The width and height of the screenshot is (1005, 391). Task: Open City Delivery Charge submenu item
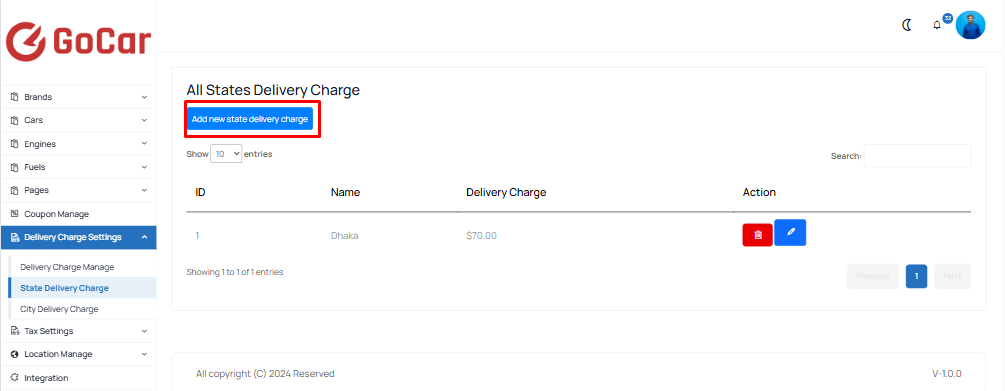pyautogui.click(x=60, y=309)
